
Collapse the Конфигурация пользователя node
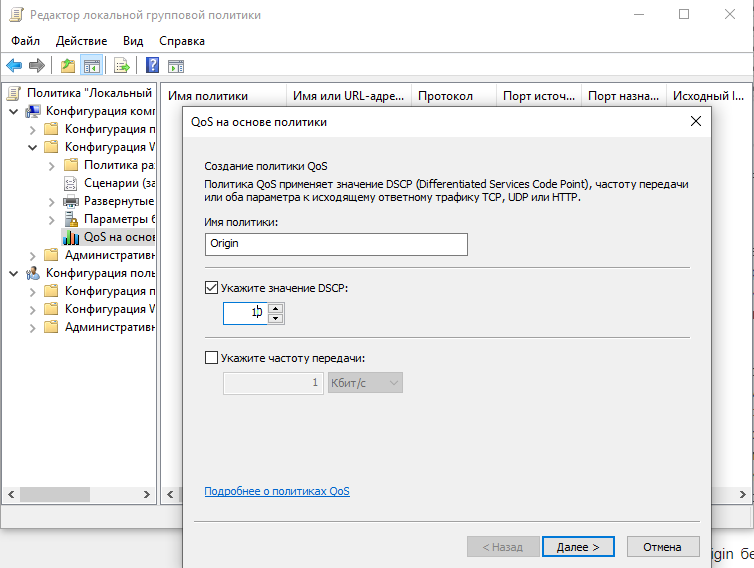tap(13, 274)
